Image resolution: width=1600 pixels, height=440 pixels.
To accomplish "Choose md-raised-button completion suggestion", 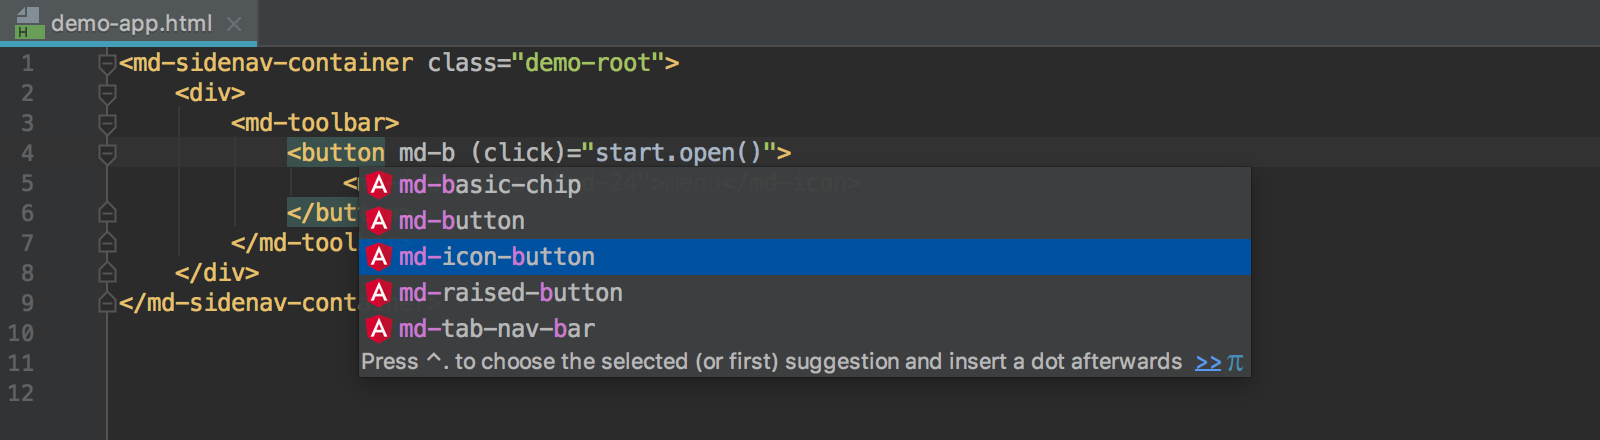I will (x=805, y=293).
